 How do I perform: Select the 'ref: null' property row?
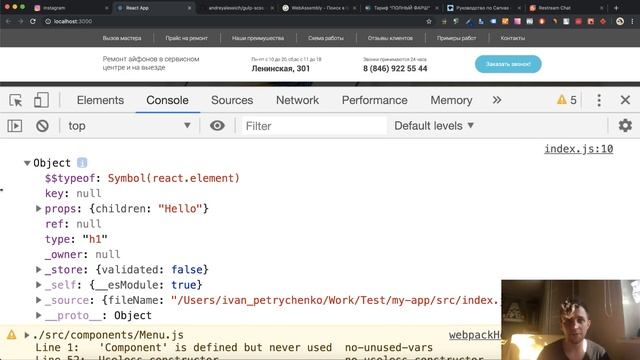coord(73,224)
